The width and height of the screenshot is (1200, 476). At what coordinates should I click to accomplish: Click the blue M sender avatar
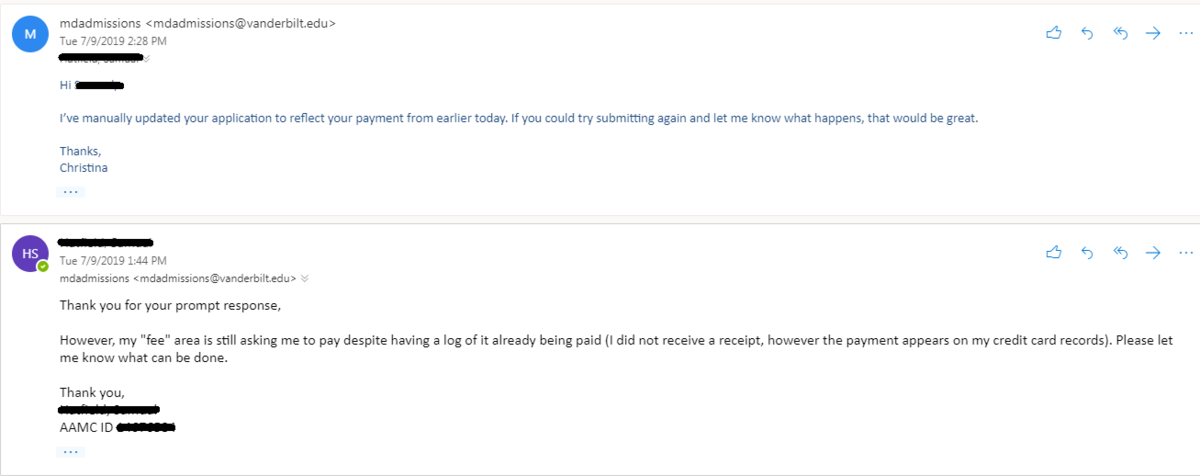(x=29, y=33)
